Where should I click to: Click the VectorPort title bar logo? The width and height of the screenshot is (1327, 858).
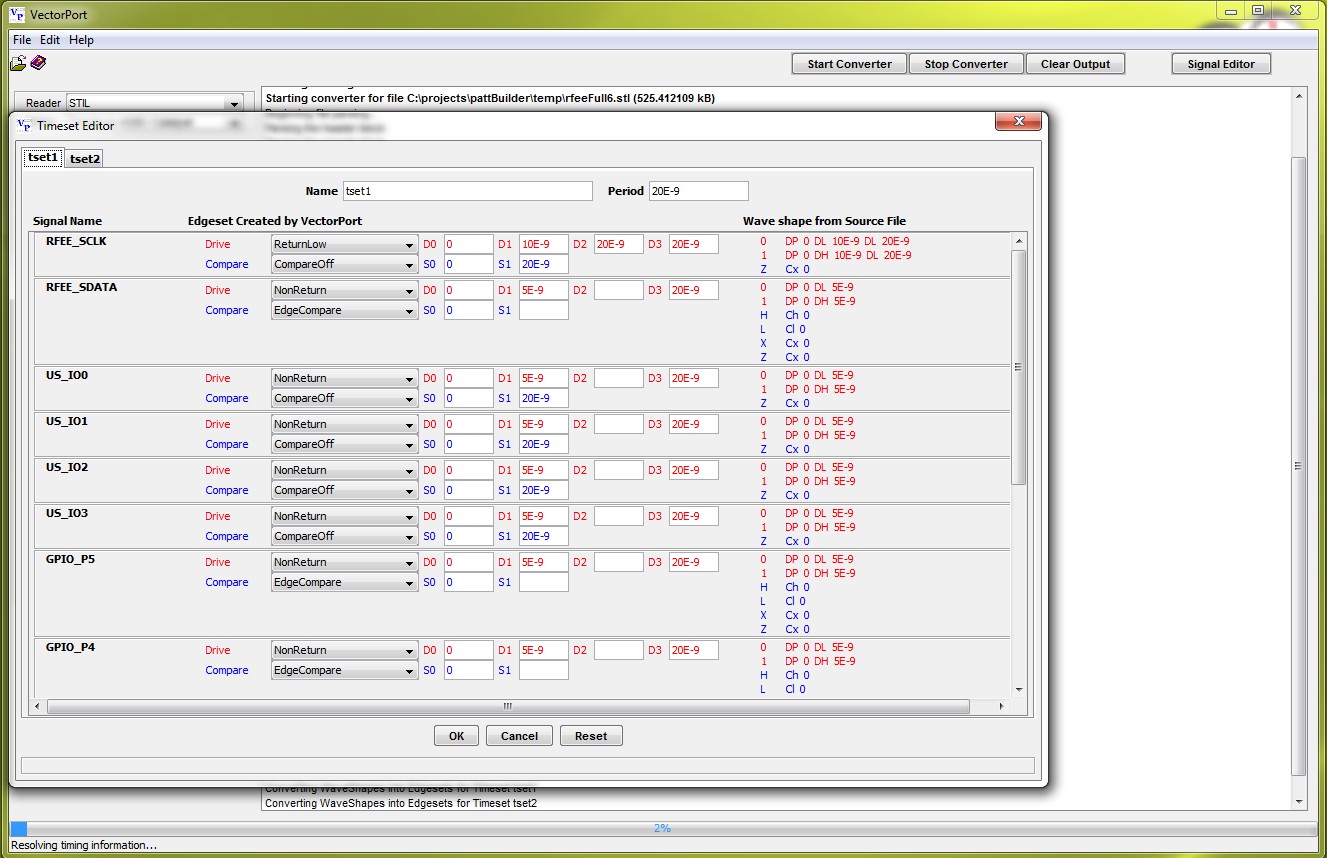coord(17,14)
